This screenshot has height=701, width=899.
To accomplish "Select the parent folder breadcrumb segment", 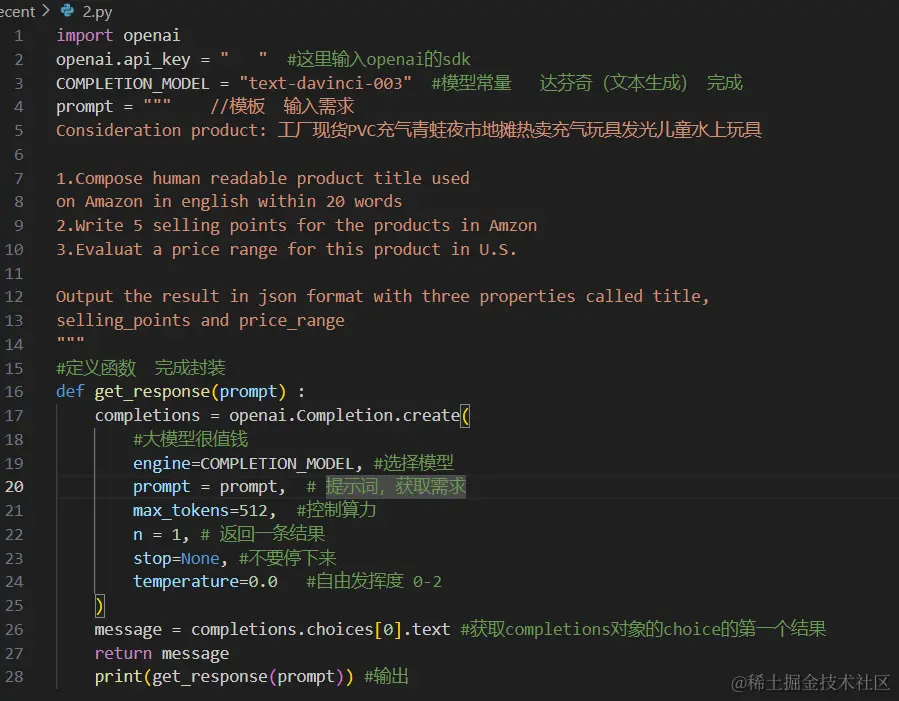I will 16,11.
